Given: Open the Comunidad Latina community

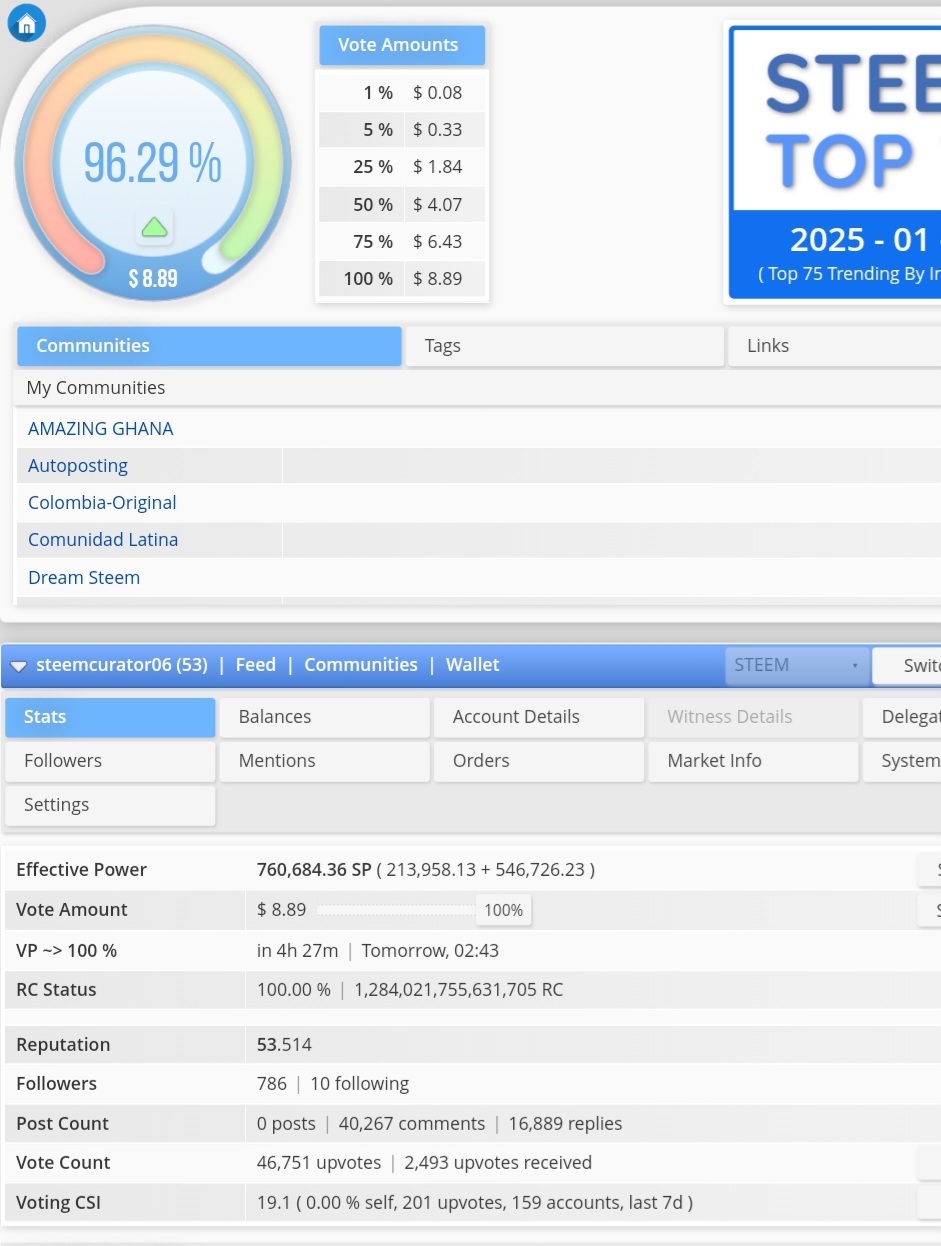Looking at the screenshot, I should tap(103, 539).
